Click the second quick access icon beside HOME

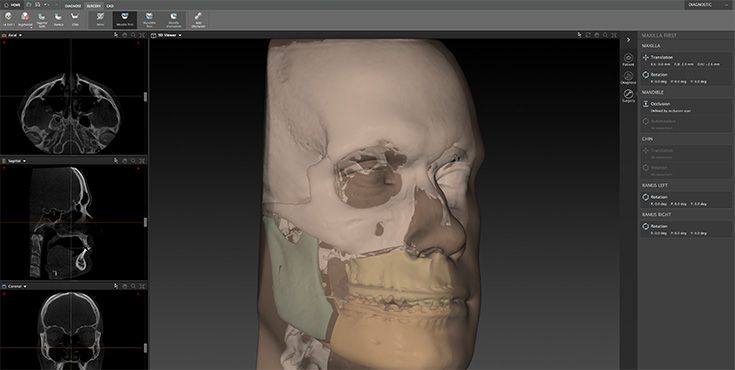(x=38, y=5)
